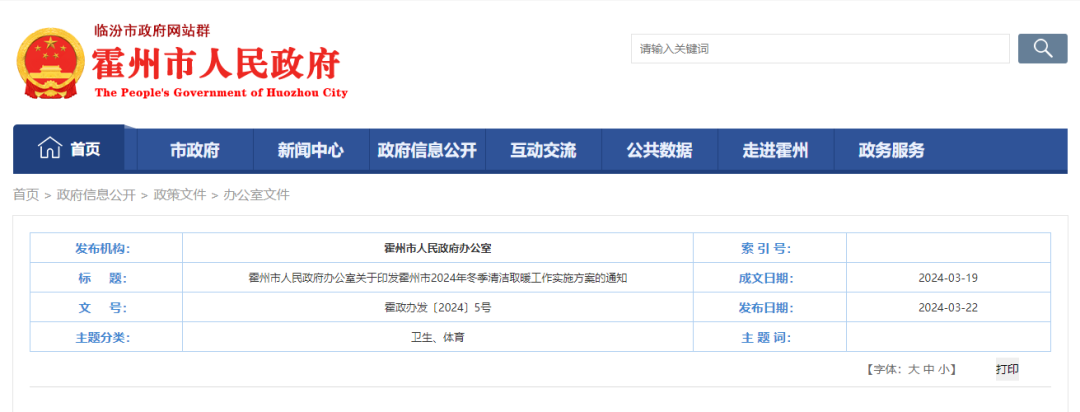Click the 文号 label cell
The height and width of the screenshot is (412, 1080).
click(x=106, y=308)
